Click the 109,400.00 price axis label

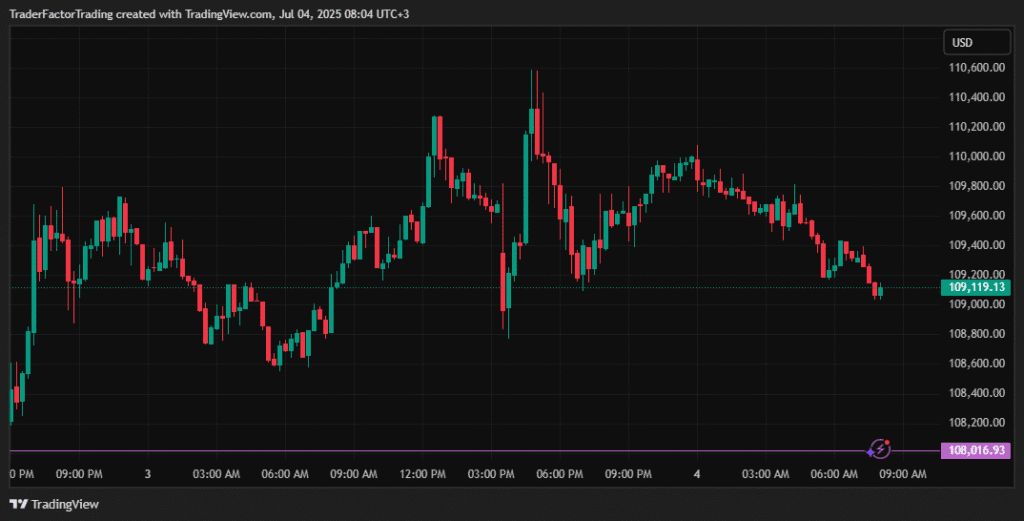[976, 245]
